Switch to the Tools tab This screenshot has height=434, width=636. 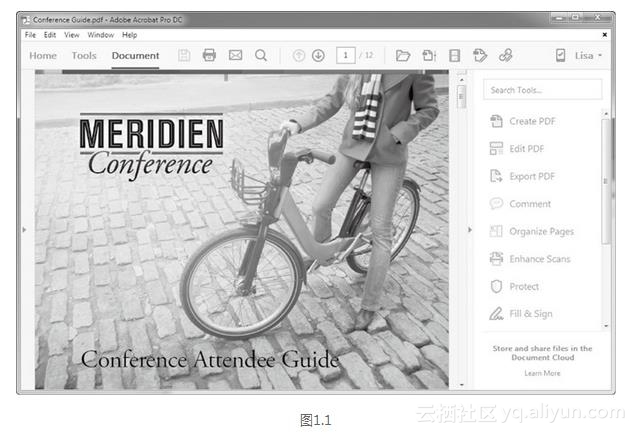click(84, 56)
